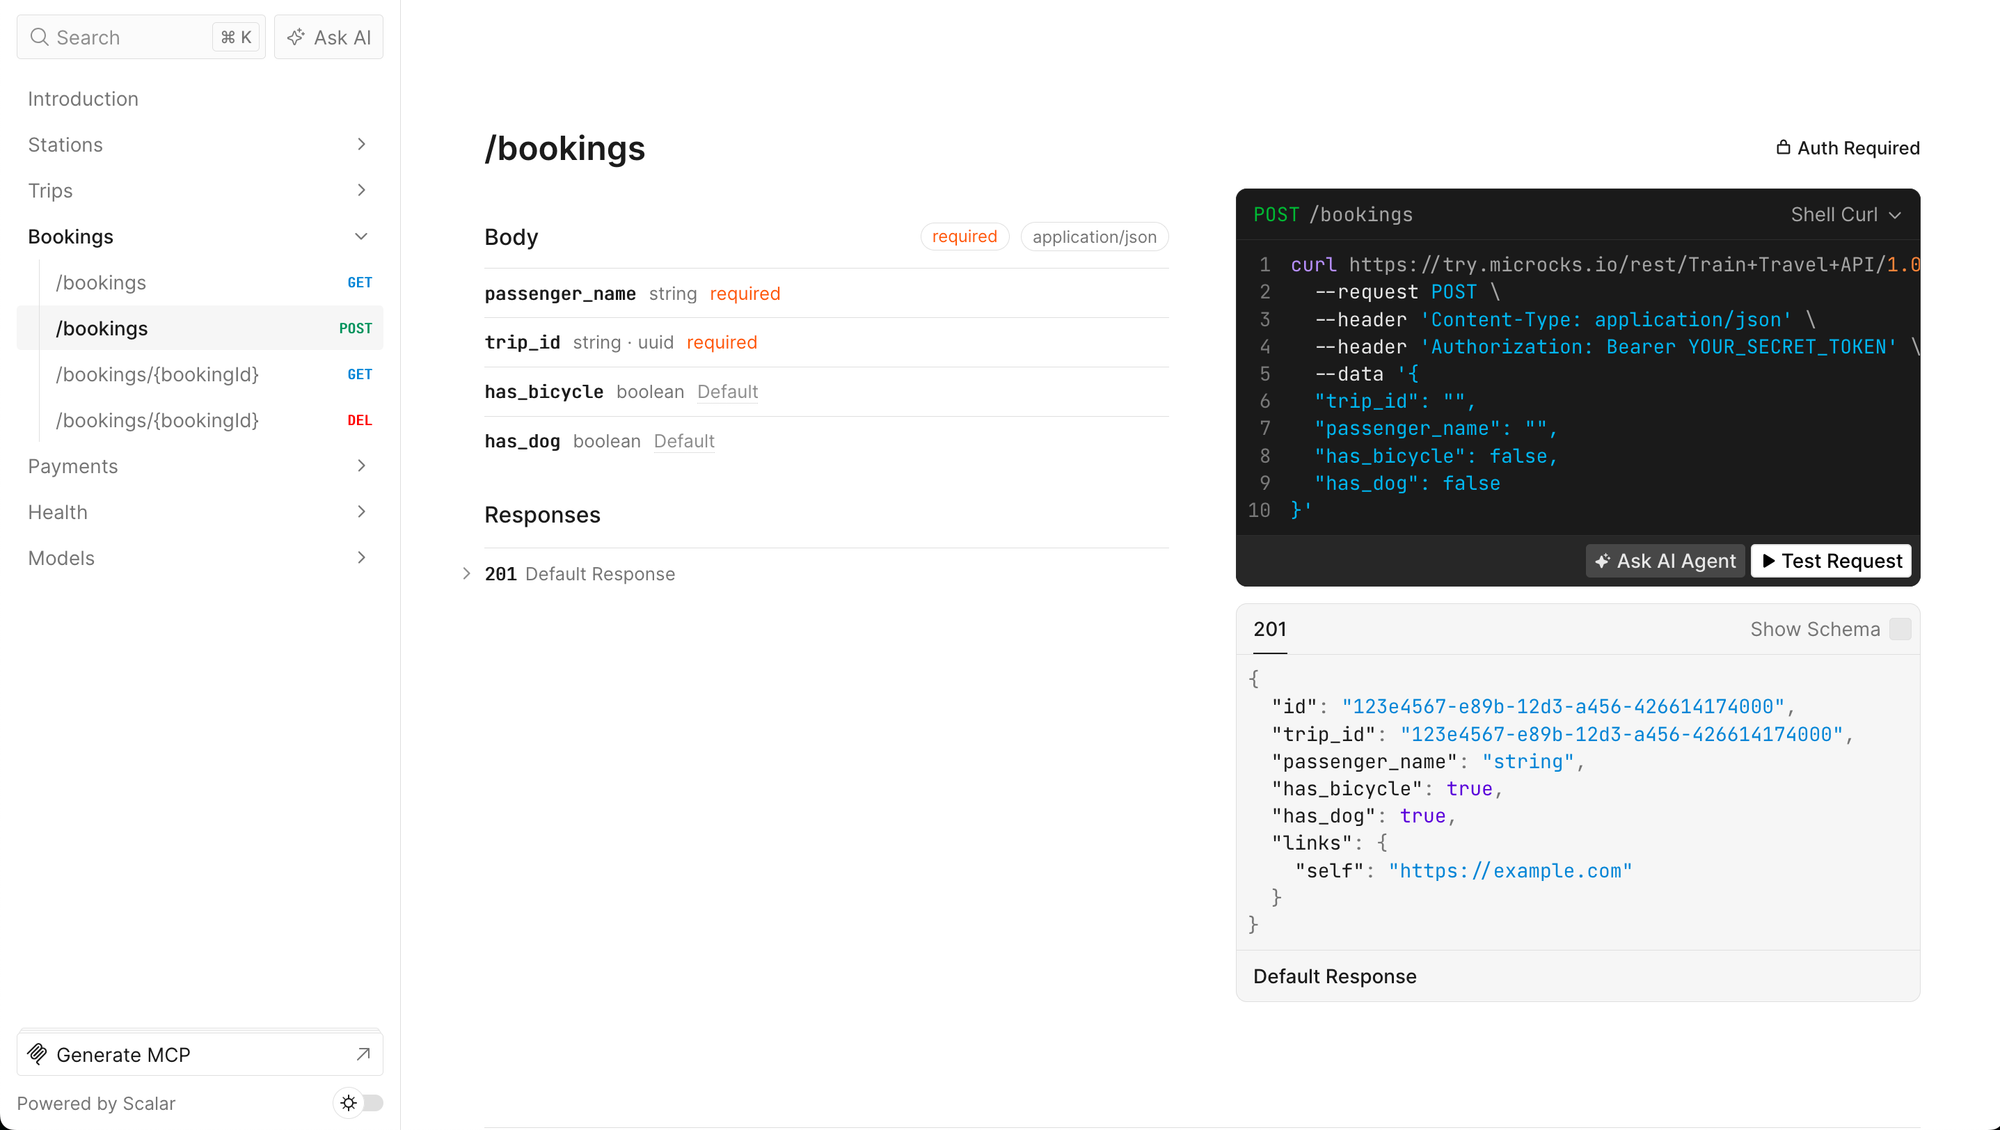Click the Default link next to has_dog
The width and height of the screenshot is (2000, 1130).
[x=684, y=441]
